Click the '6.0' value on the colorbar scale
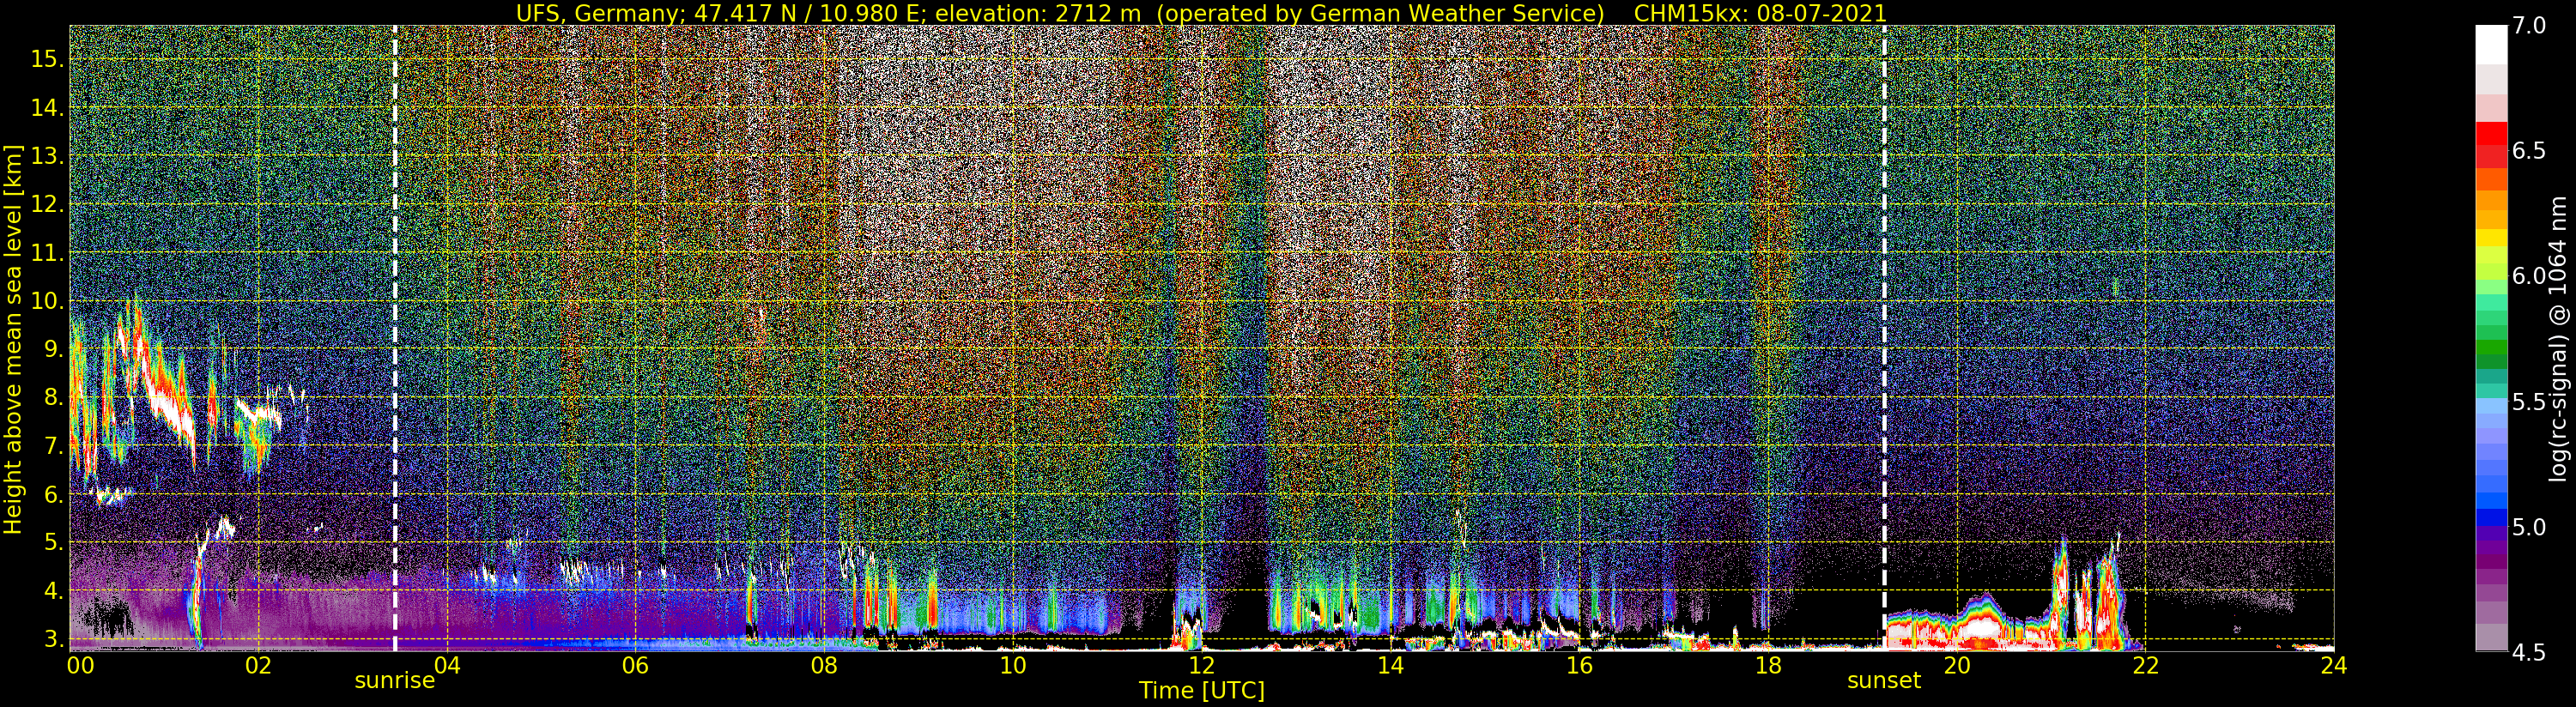Viewport: 2576px width, 707px height. coord(2530,276)
